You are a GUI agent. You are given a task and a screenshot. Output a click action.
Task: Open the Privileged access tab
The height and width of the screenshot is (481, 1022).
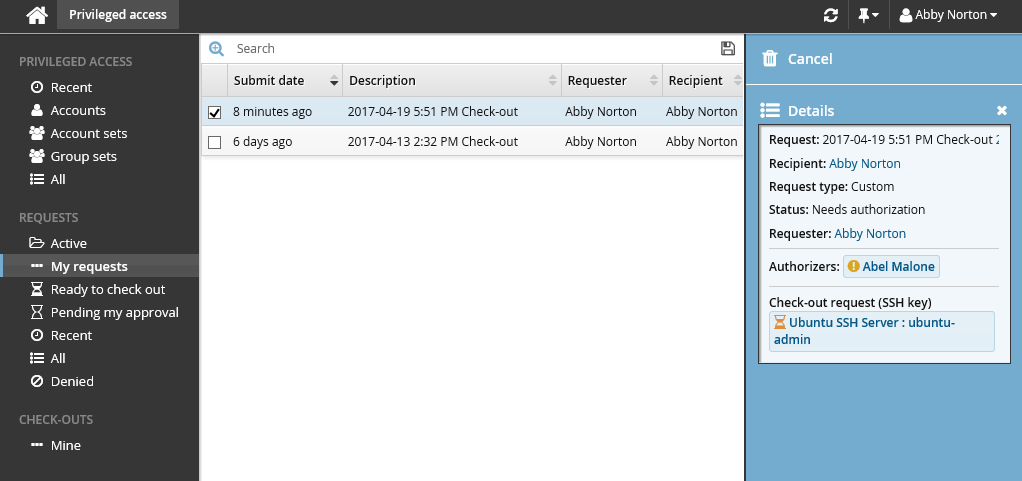click(x=118, y=15)
